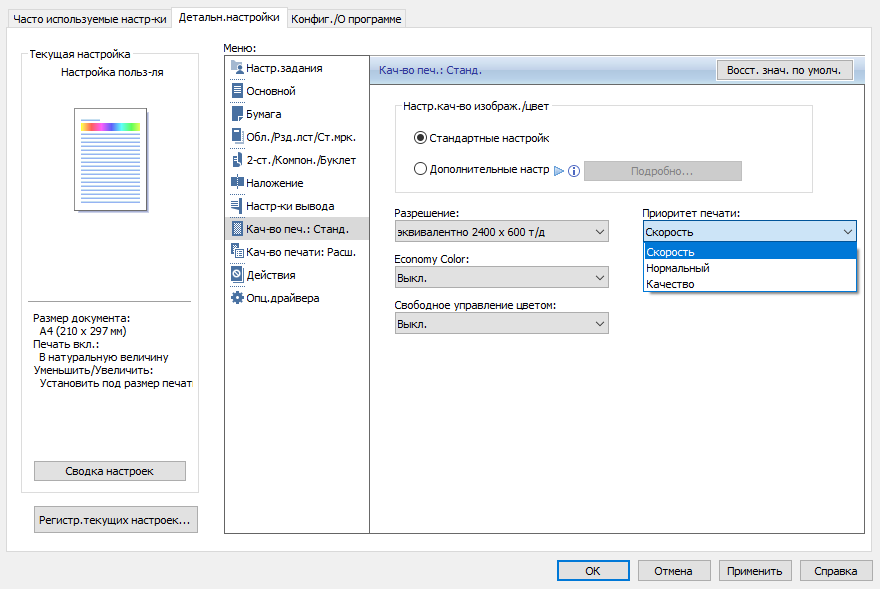Open the Разрешение dropdown
The width and height of the screenshot is (880, 589).
click(x=501, y=232)
